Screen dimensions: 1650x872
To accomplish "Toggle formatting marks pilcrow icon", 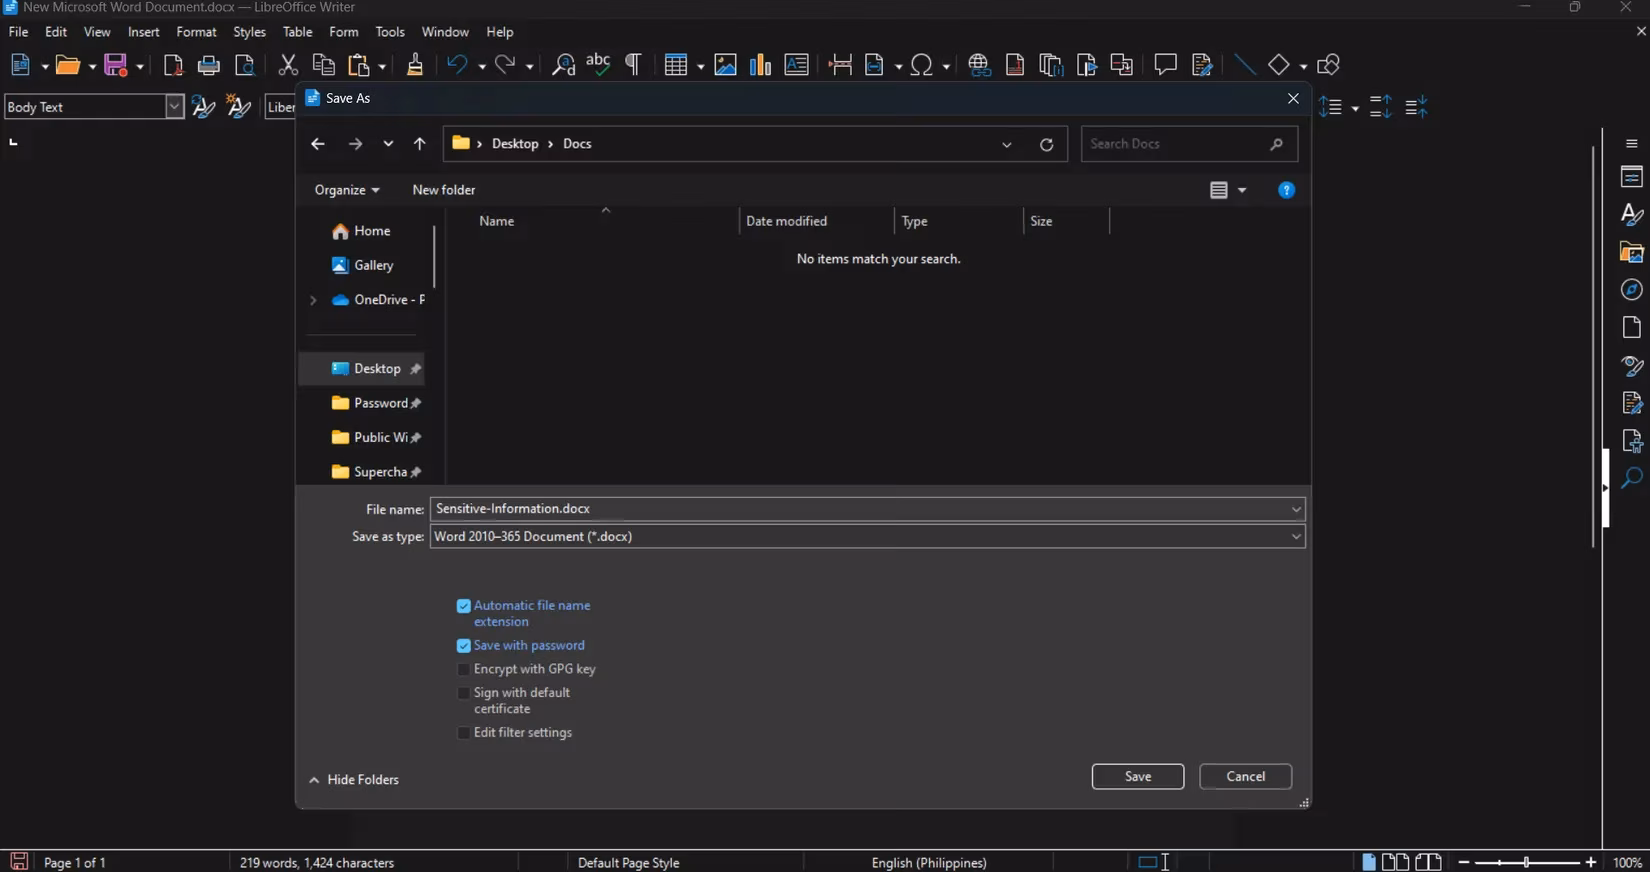I will pos(633,65).
